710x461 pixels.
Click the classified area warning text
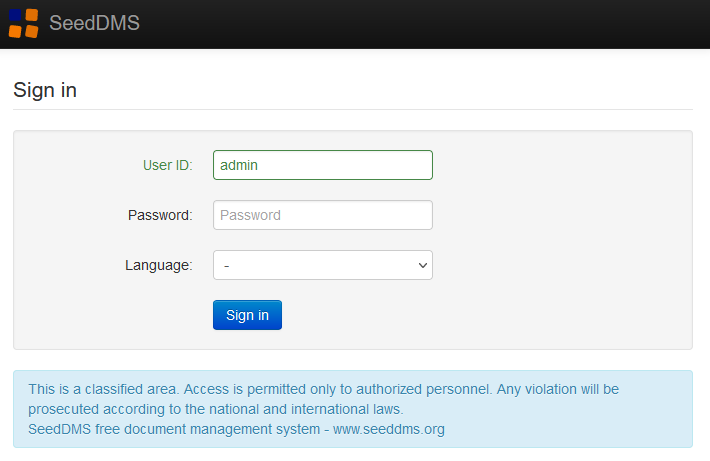pos(323,399)
